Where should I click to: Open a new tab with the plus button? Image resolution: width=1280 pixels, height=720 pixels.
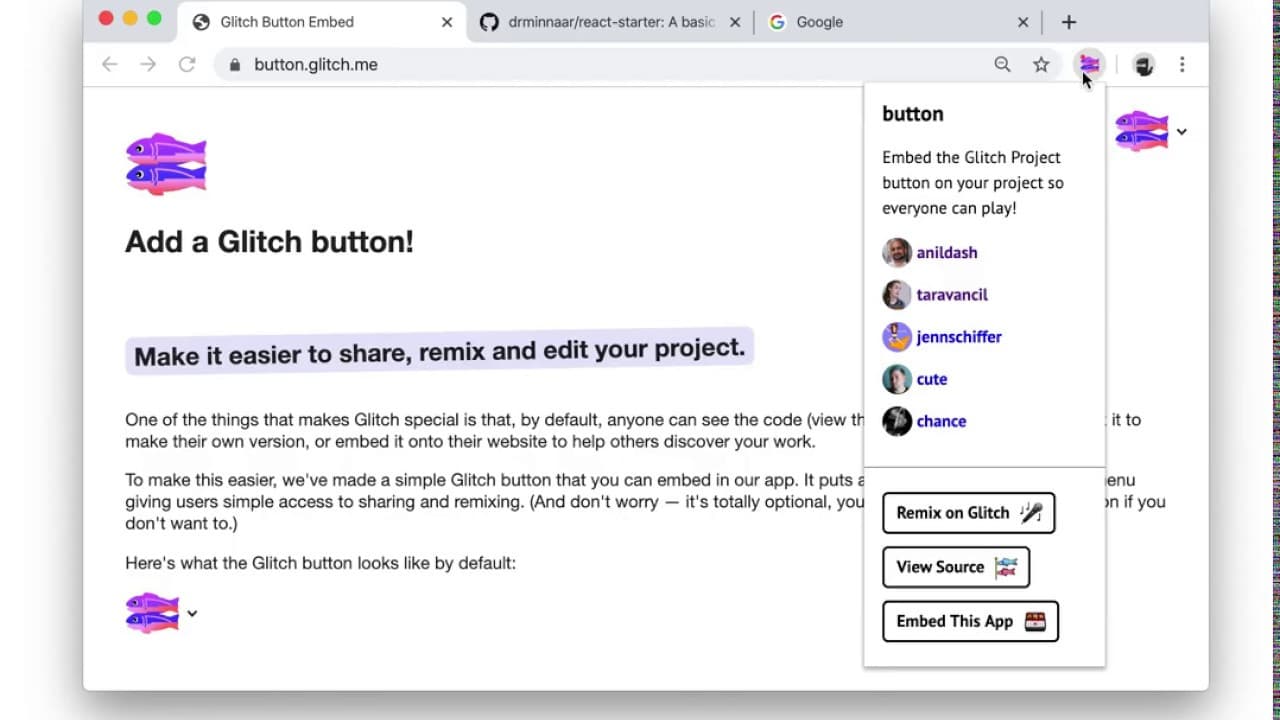tap(1069, 22)
